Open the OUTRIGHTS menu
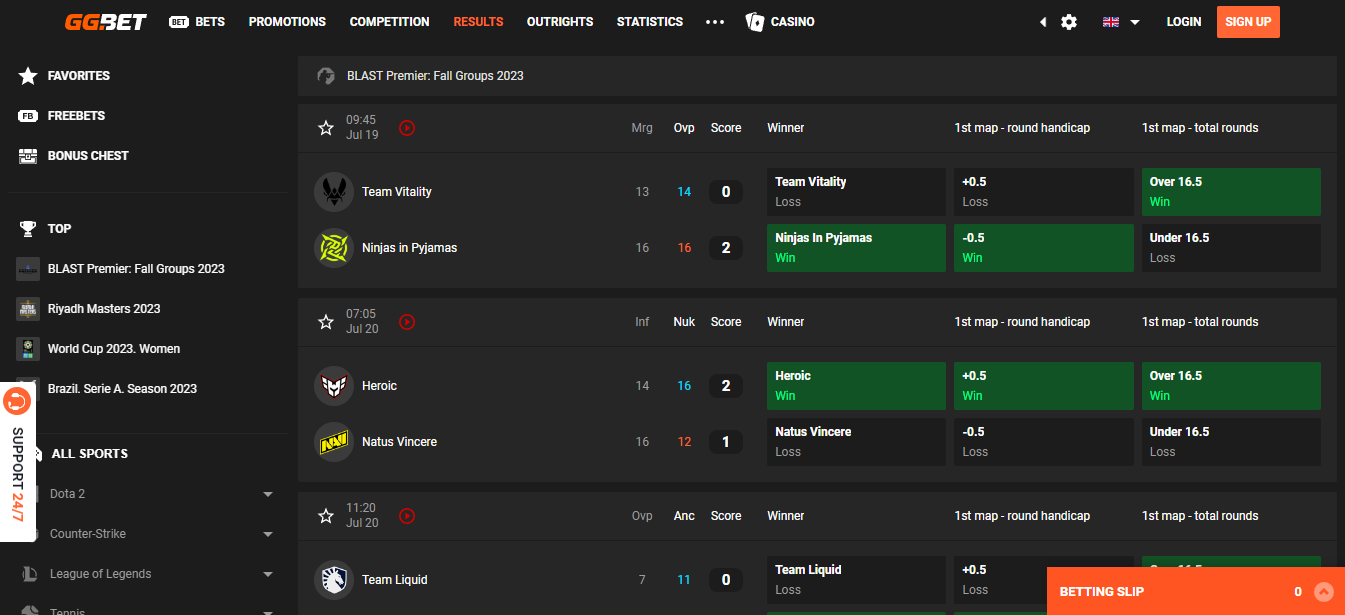 pos(560,22)
